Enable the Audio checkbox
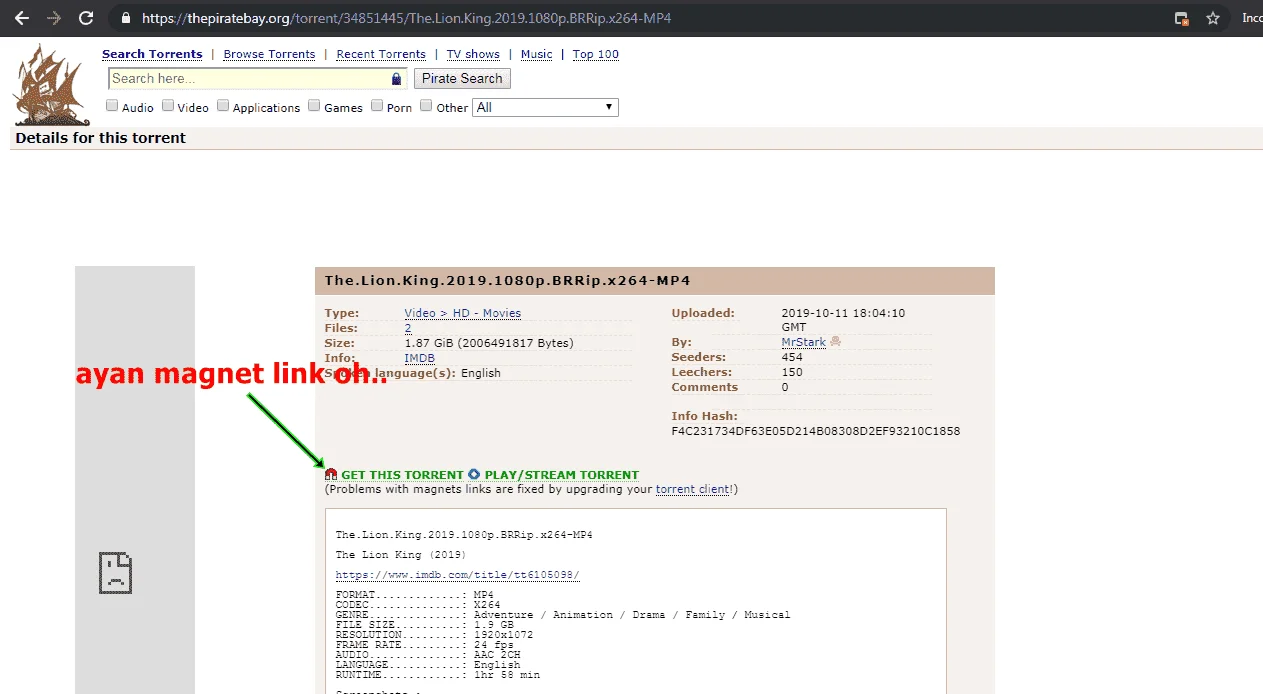1263x694 pixels. click(x=112, y=106)
